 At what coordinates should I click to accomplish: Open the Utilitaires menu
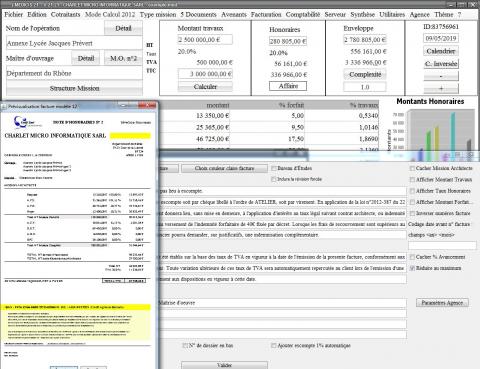(392, 14)
